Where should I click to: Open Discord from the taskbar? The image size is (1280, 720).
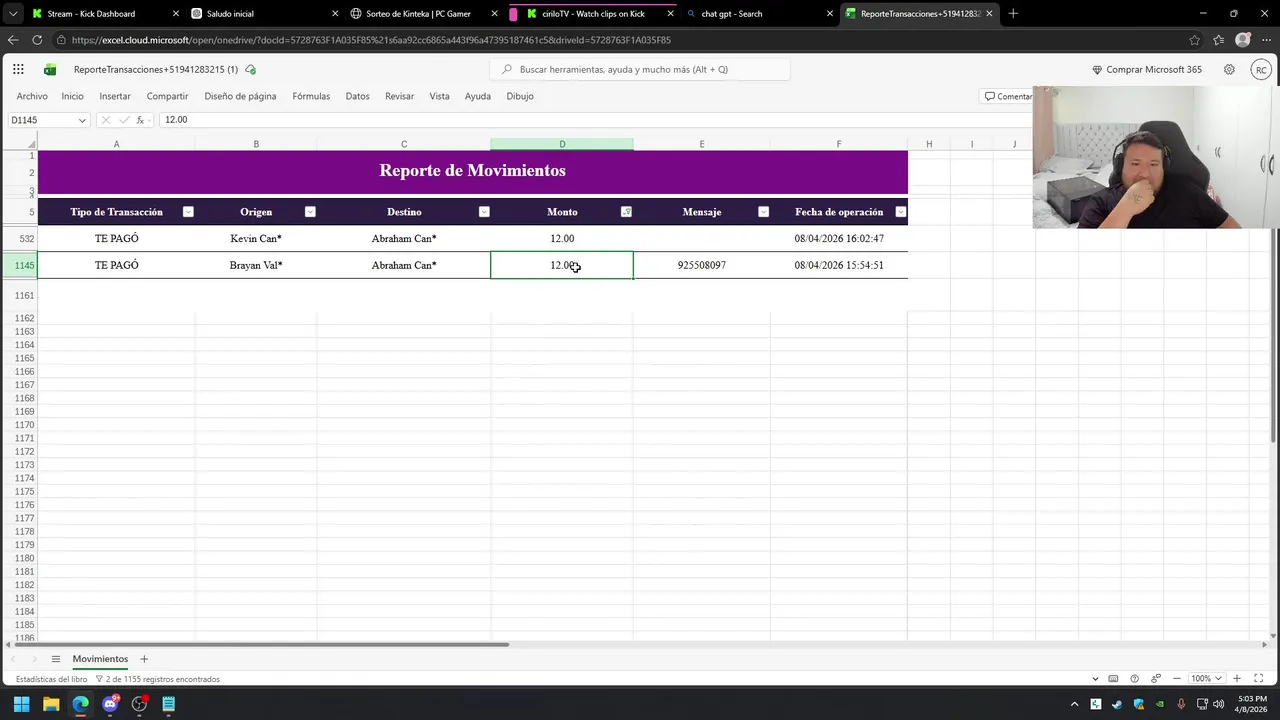coord(110,704)
